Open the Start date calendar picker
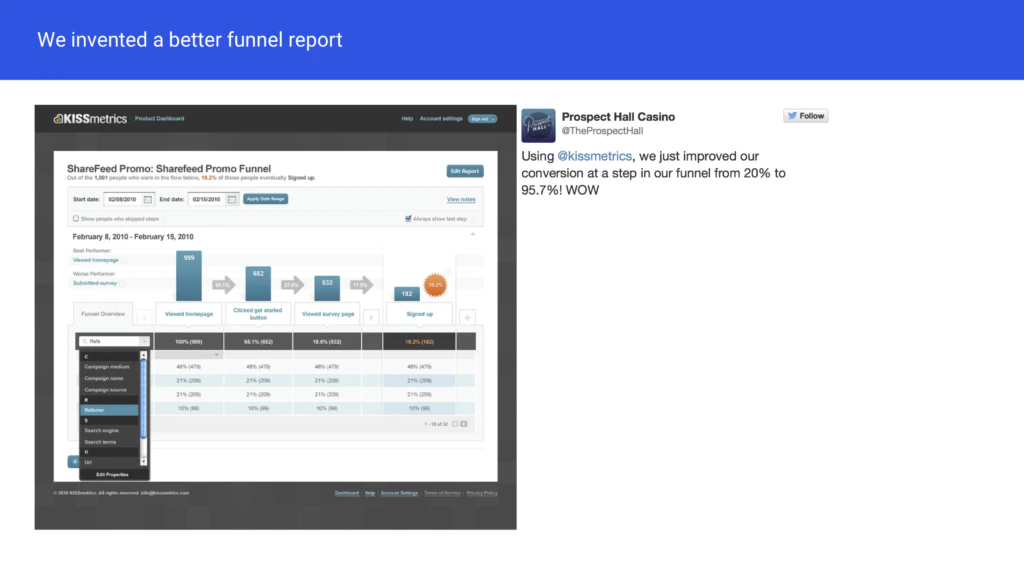Viewport: 1024px width, 576px height. [148, 199]
